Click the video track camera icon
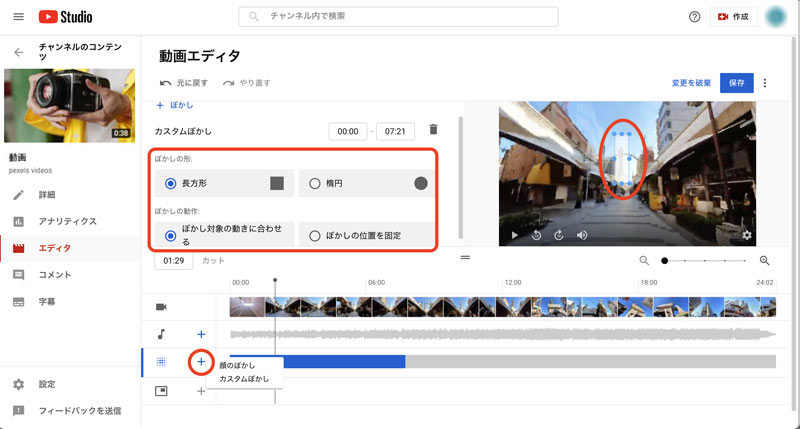800x429 pixels. pos(161,307)
